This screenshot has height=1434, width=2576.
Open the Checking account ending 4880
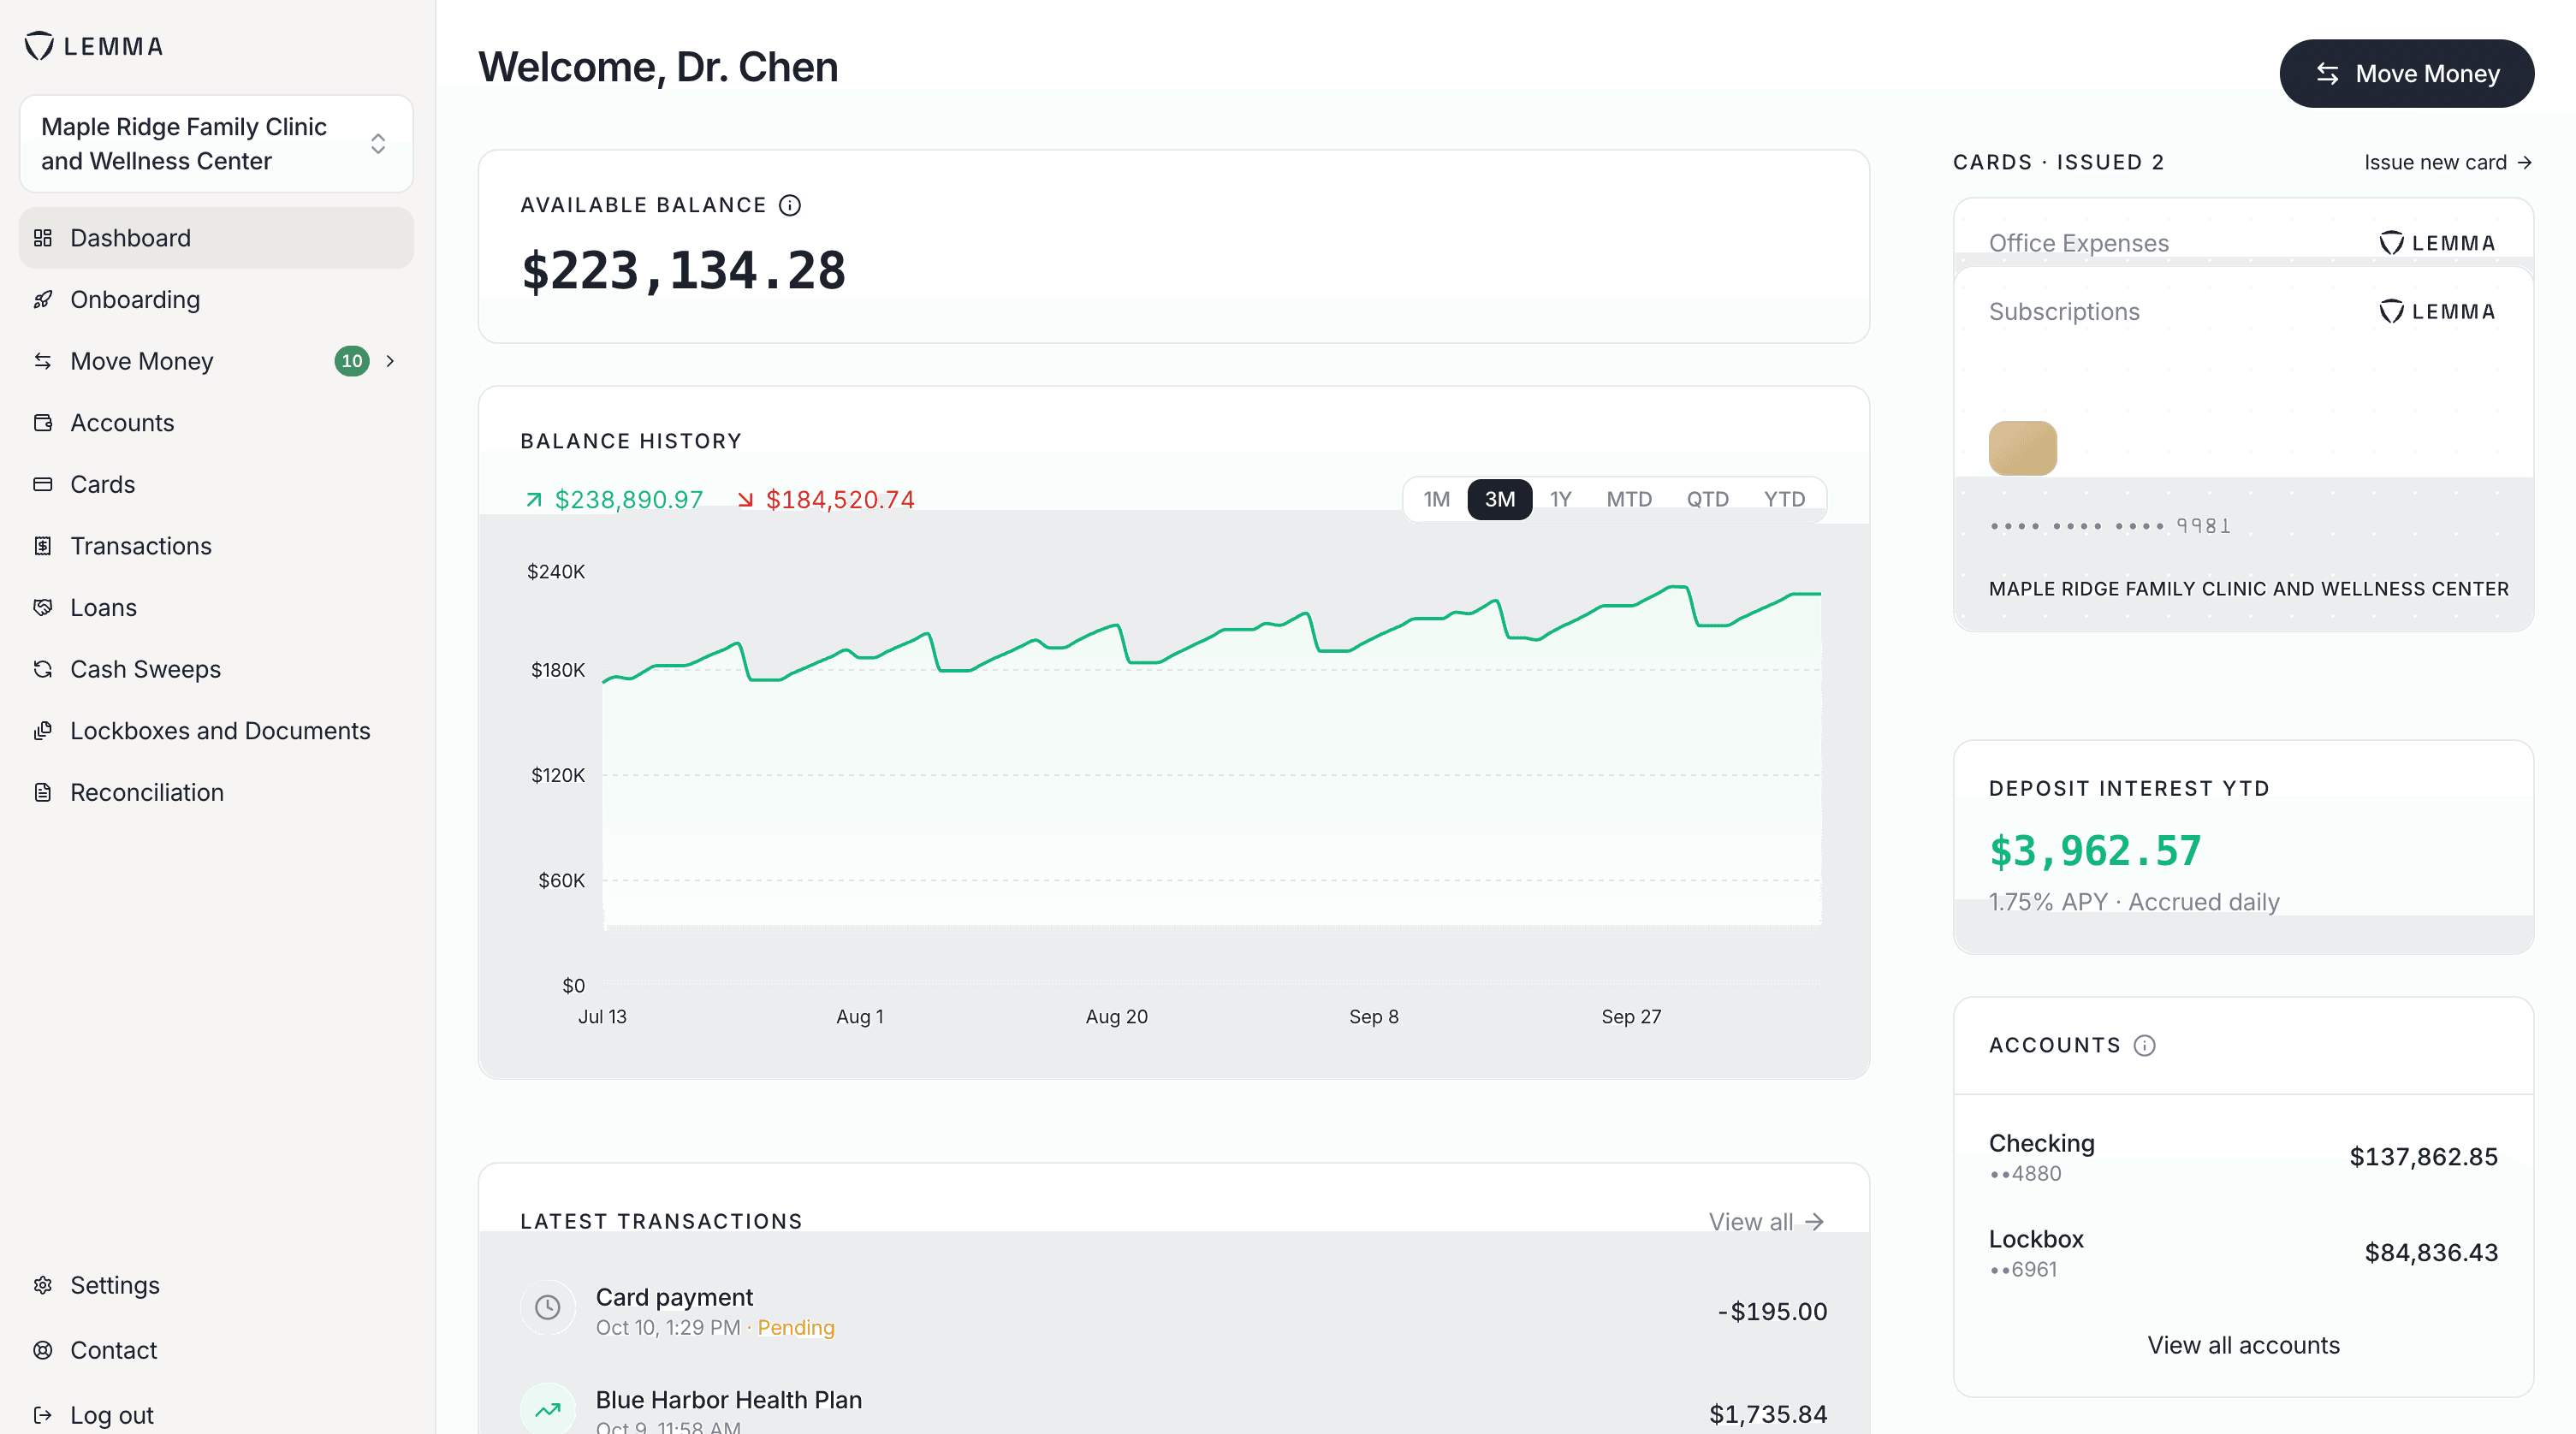pos(2243,1157)
